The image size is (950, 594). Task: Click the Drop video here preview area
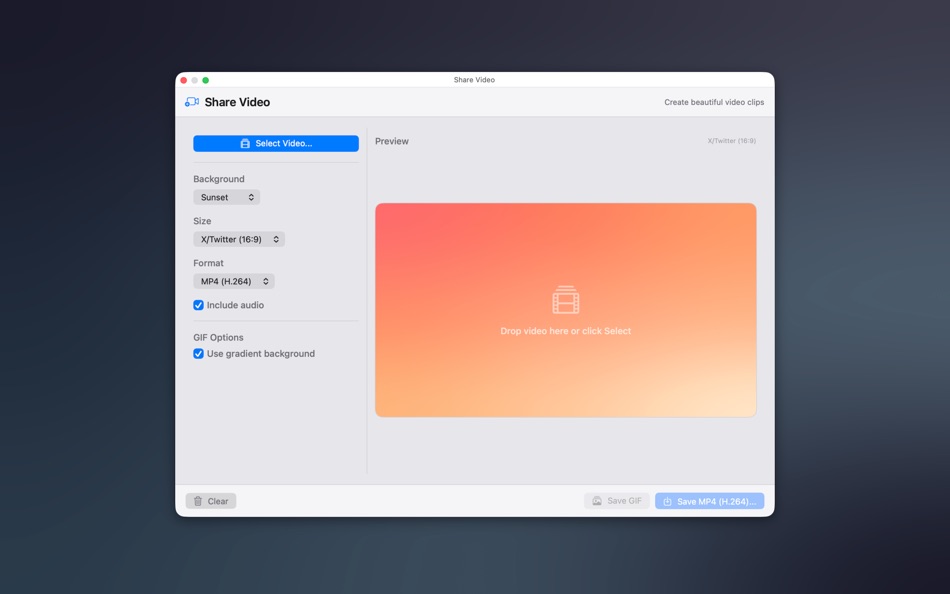565,309
